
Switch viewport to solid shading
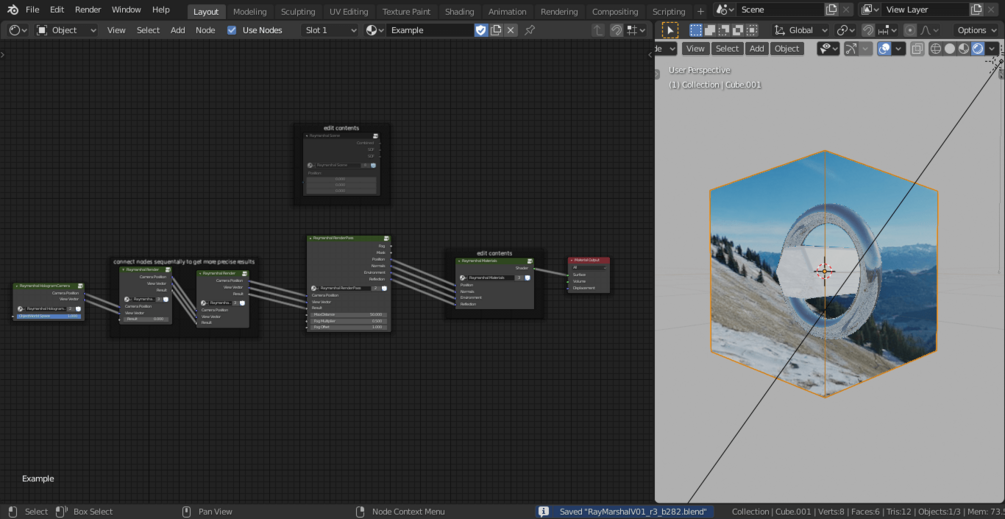coord(950,49)
